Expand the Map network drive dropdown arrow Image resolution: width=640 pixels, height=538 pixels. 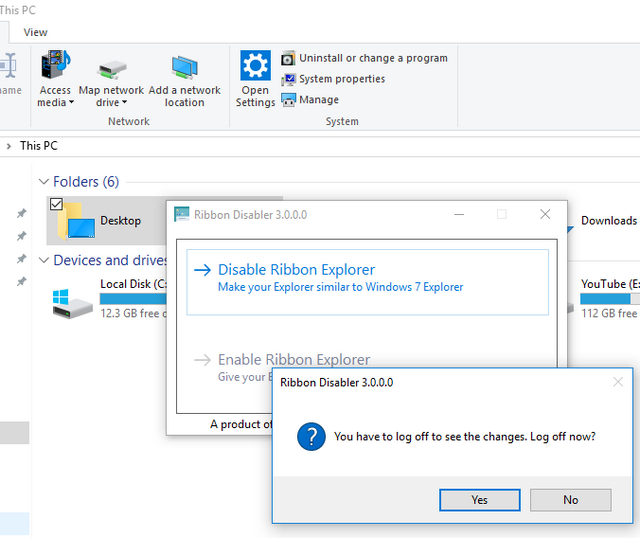tap(124, 102)
